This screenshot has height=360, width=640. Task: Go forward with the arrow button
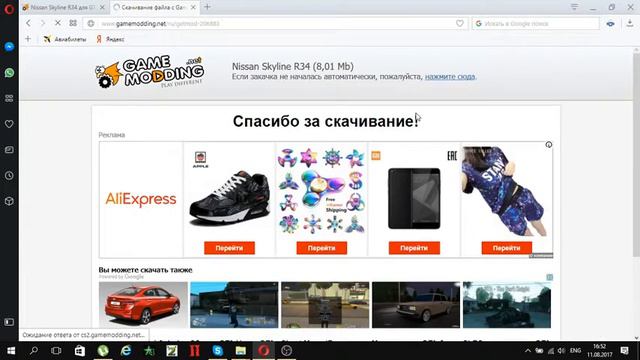click(x=42, y=23)
